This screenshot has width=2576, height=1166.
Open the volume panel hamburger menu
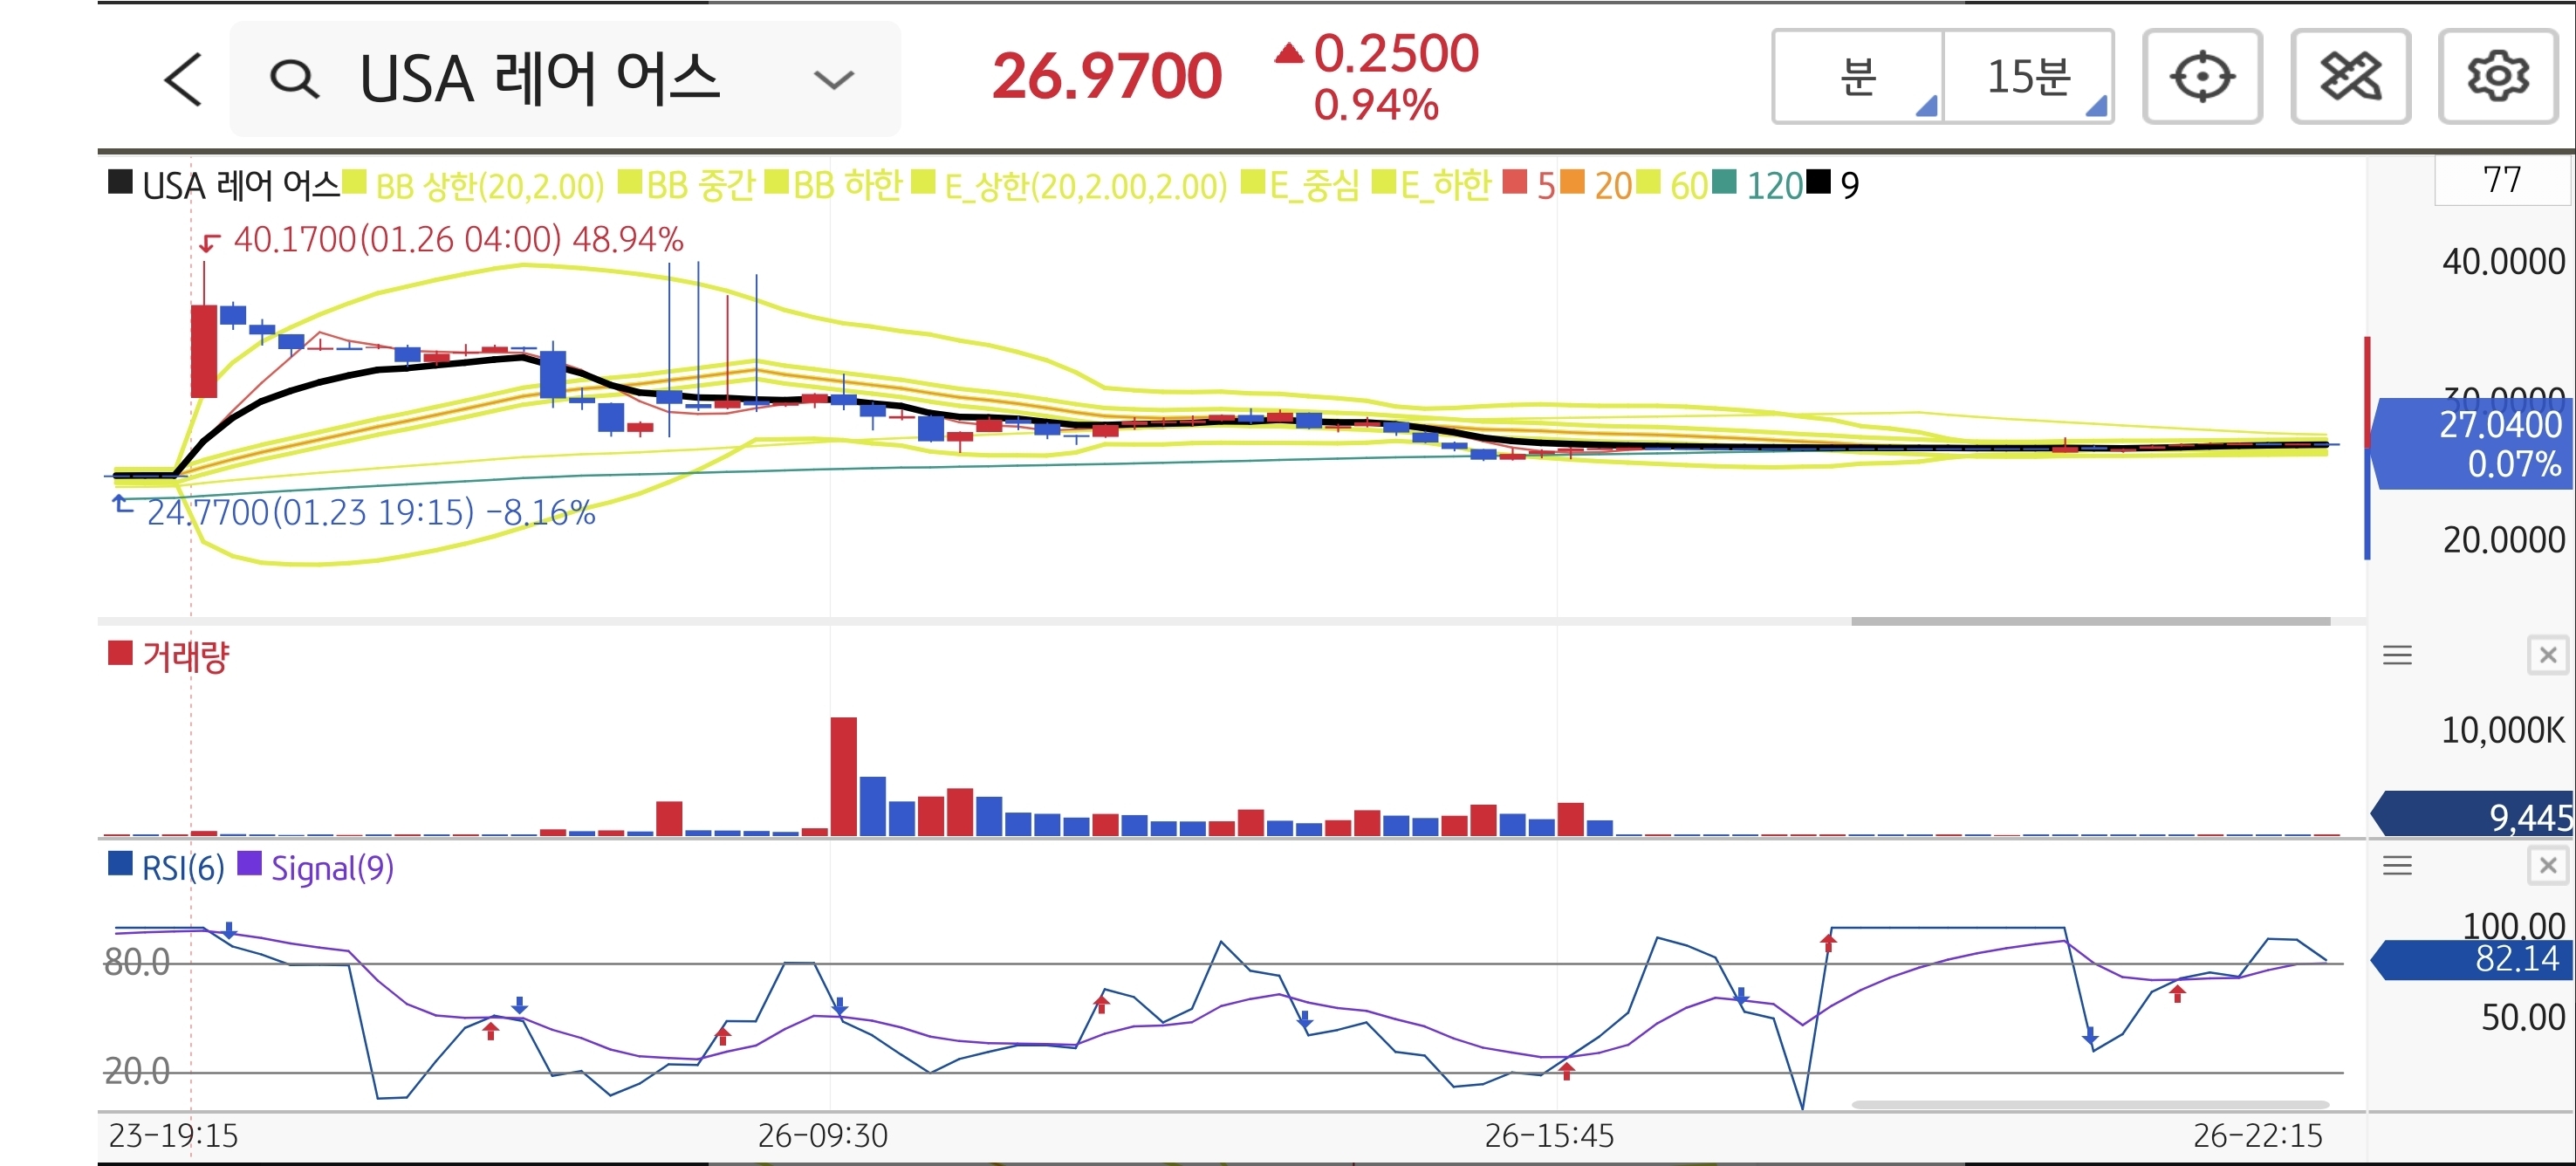[2397, 655]
